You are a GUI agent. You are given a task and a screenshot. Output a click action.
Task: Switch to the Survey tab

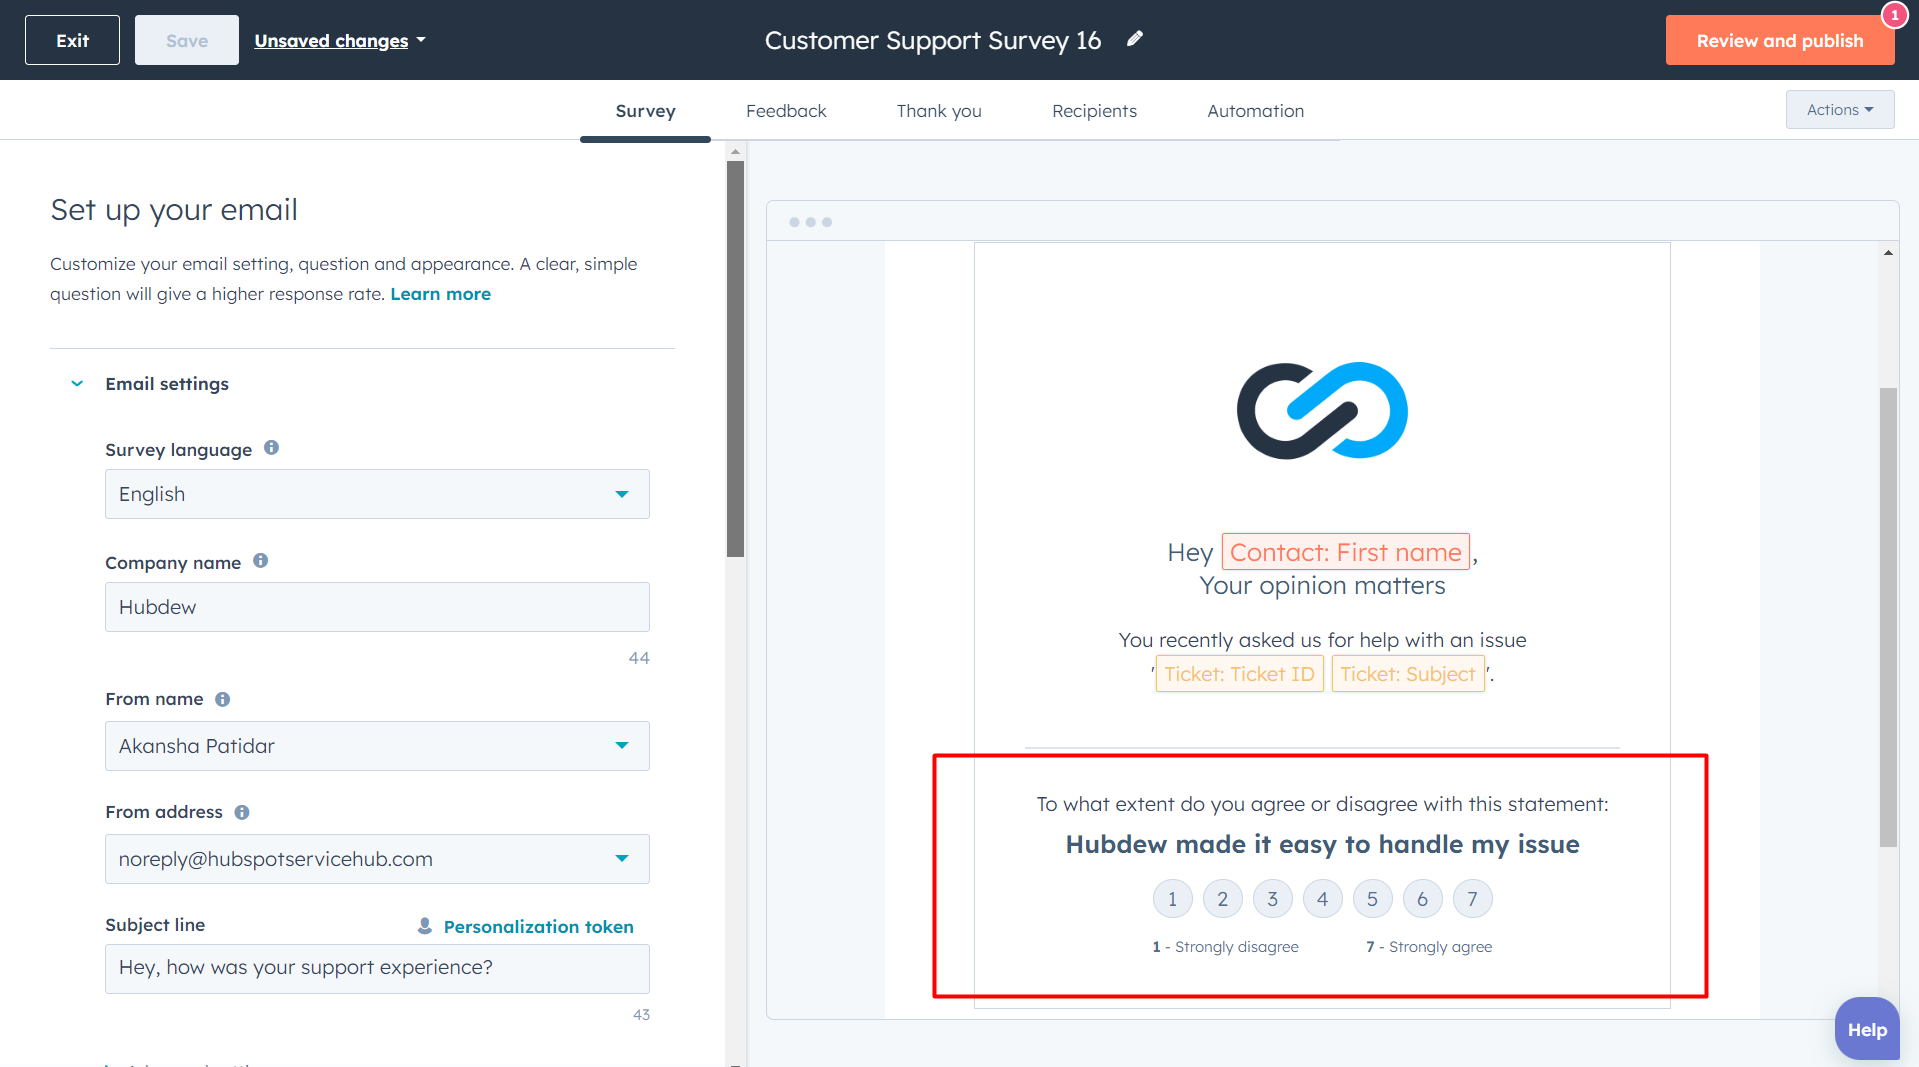pos(645,111)
